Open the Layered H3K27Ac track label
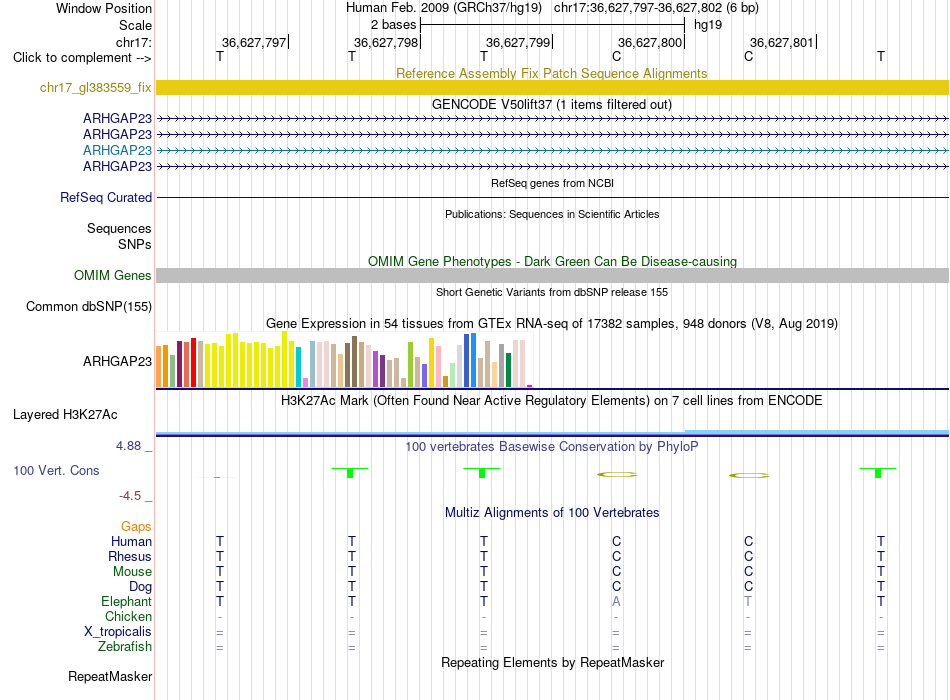The width and height of the screenshot is (950, 700). [x=65, y=415]
